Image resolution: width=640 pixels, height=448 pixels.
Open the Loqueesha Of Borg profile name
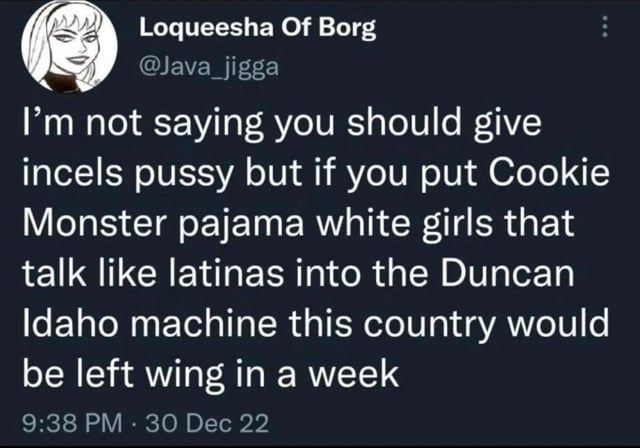pos(258,28)
